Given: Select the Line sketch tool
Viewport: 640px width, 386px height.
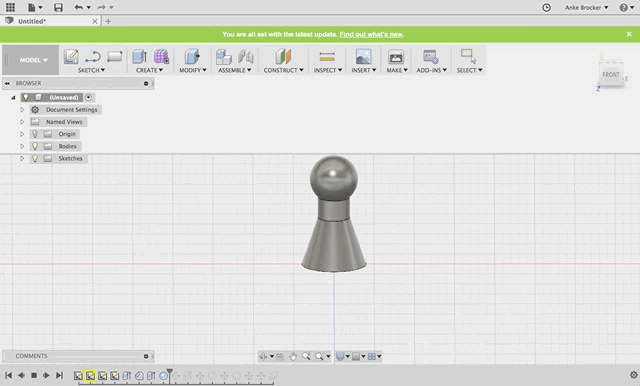Looking at the screenshot, I should pyautogui.click(x=93, y=57).
